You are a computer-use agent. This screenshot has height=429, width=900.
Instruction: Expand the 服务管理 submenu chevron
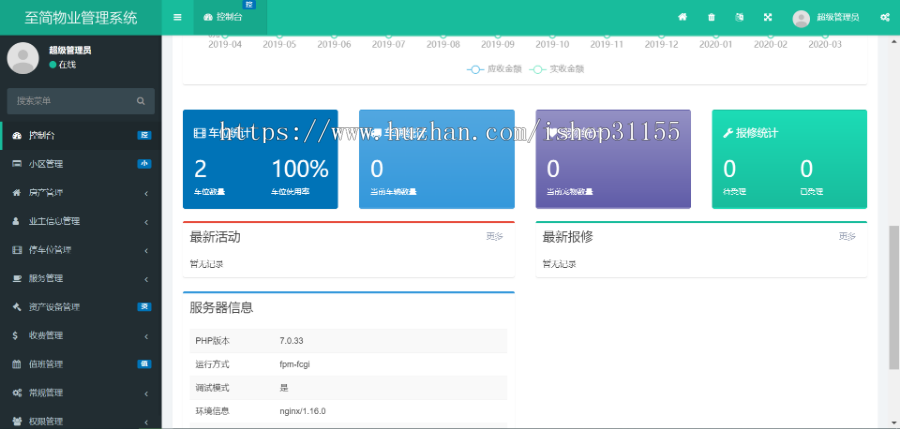pos(146,279)
